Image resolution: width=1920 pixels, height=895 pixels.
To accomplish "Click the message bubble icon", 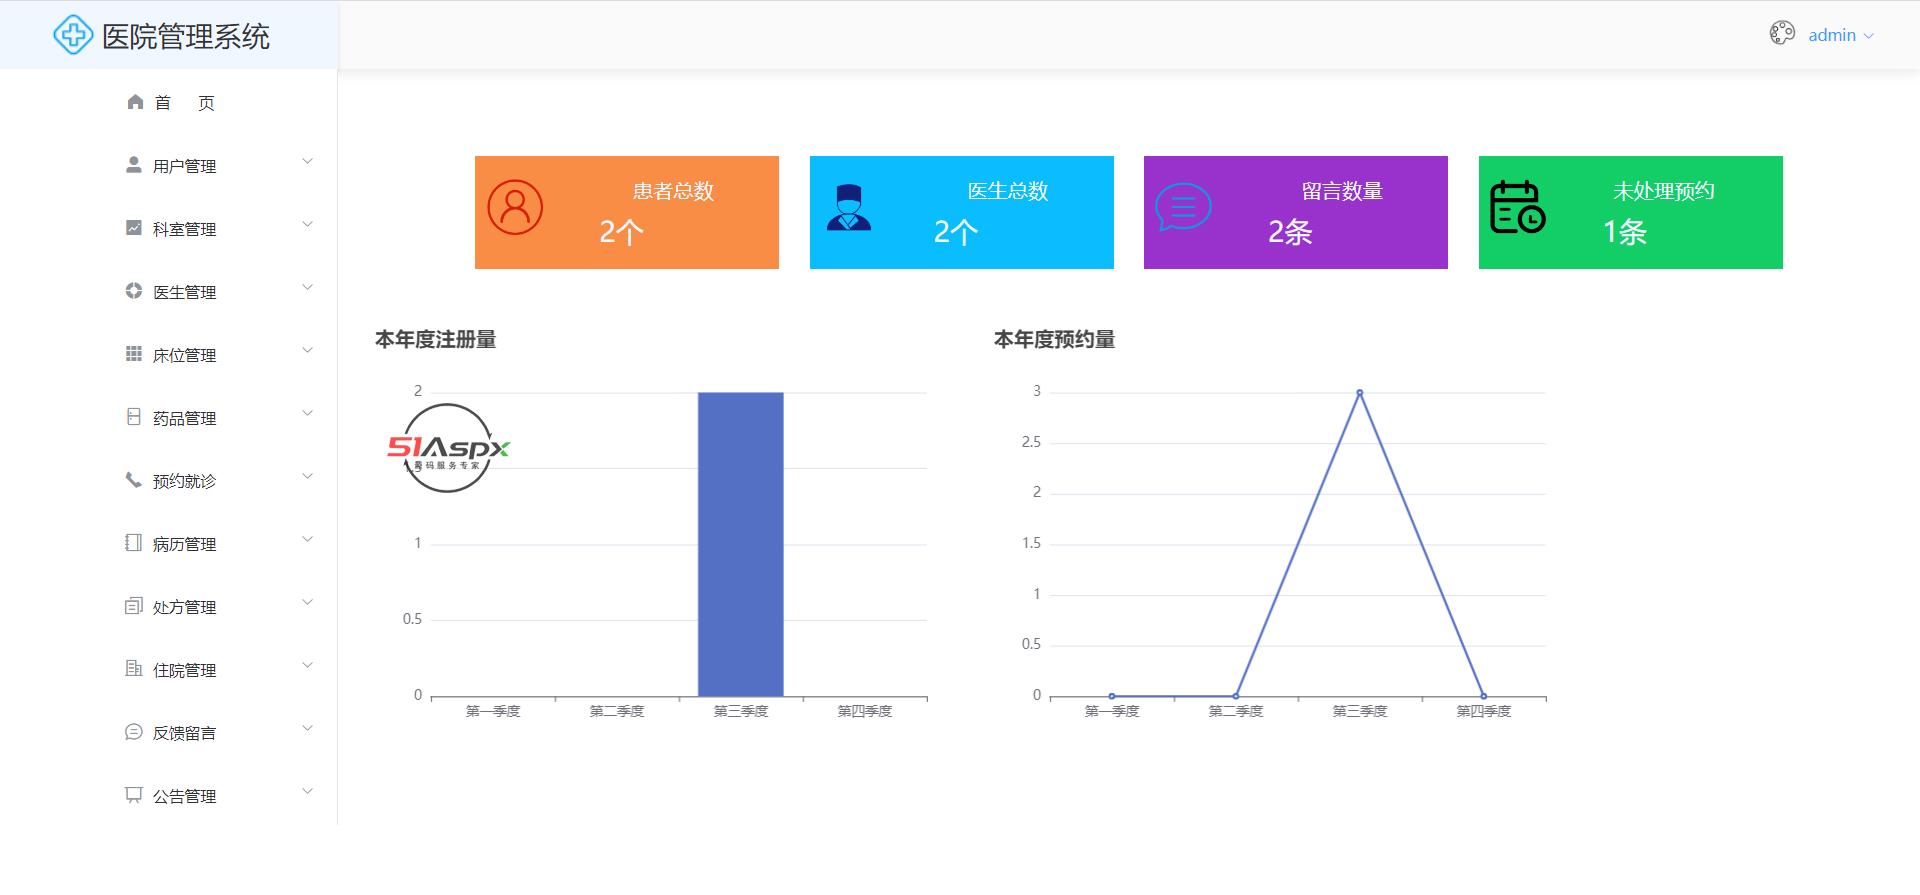I will 1183,208.
